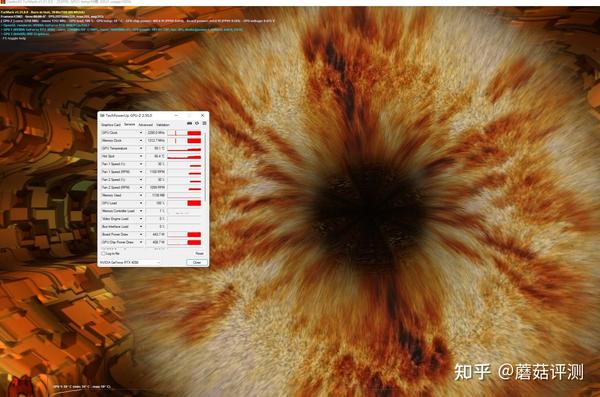Close the GPU-Z window with X
Image resolution: width=600 pixels, height=397 pixels.
pyautogui.click(x=202, y=115)
